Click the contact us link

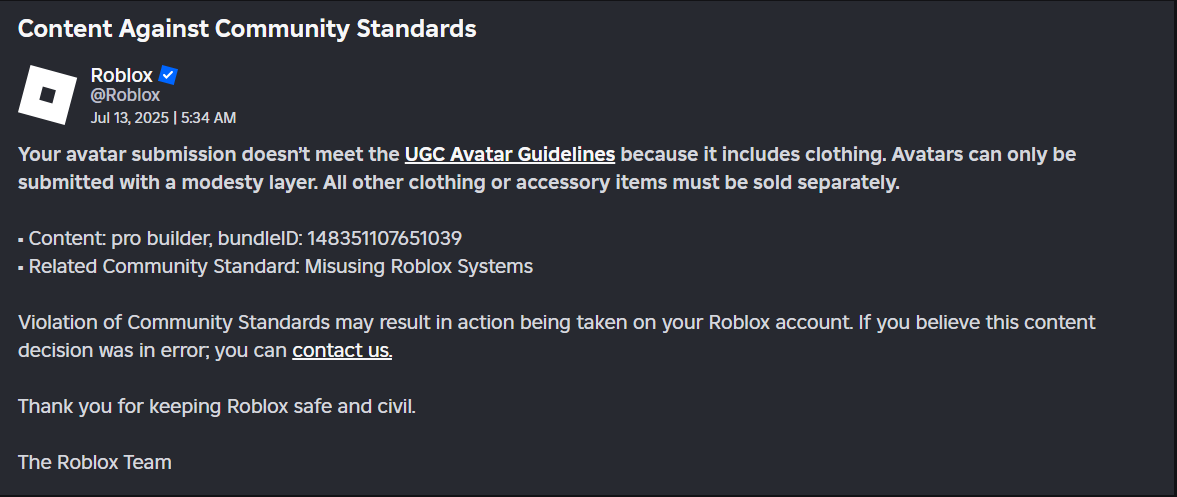341,351
